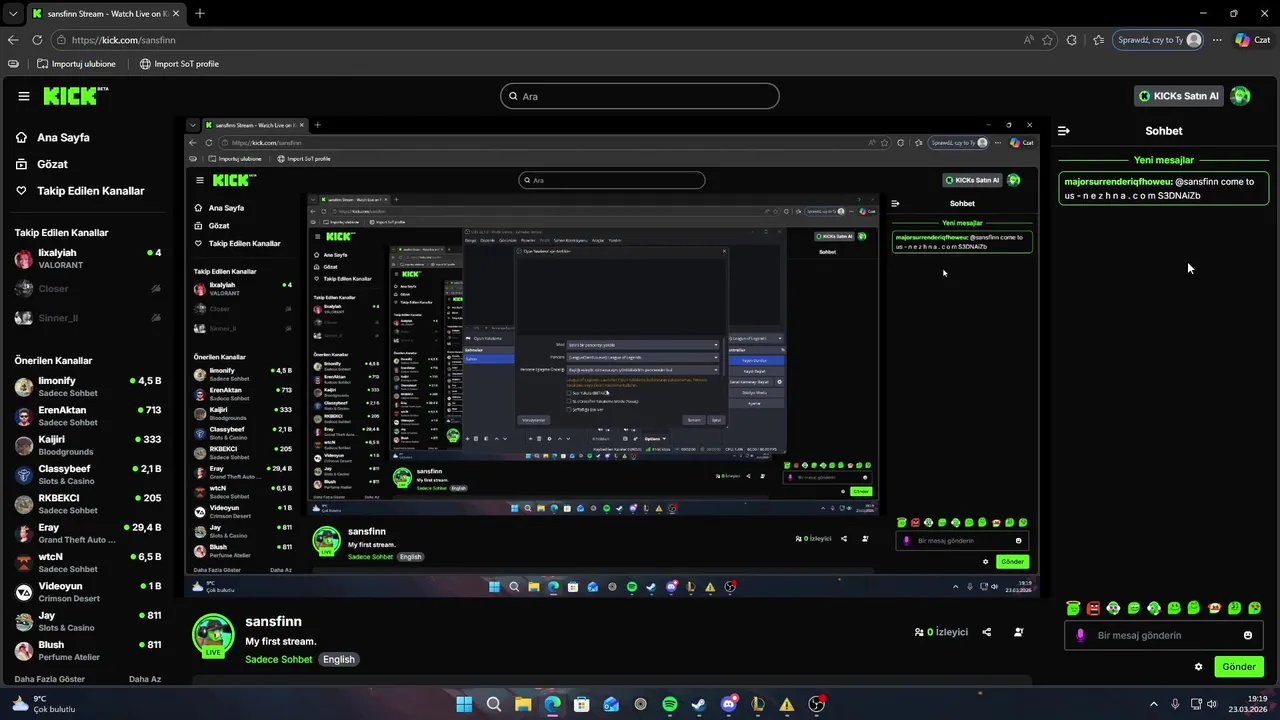
Task: Click the 0 İzleyici viewer count
Action: (941, 632)
